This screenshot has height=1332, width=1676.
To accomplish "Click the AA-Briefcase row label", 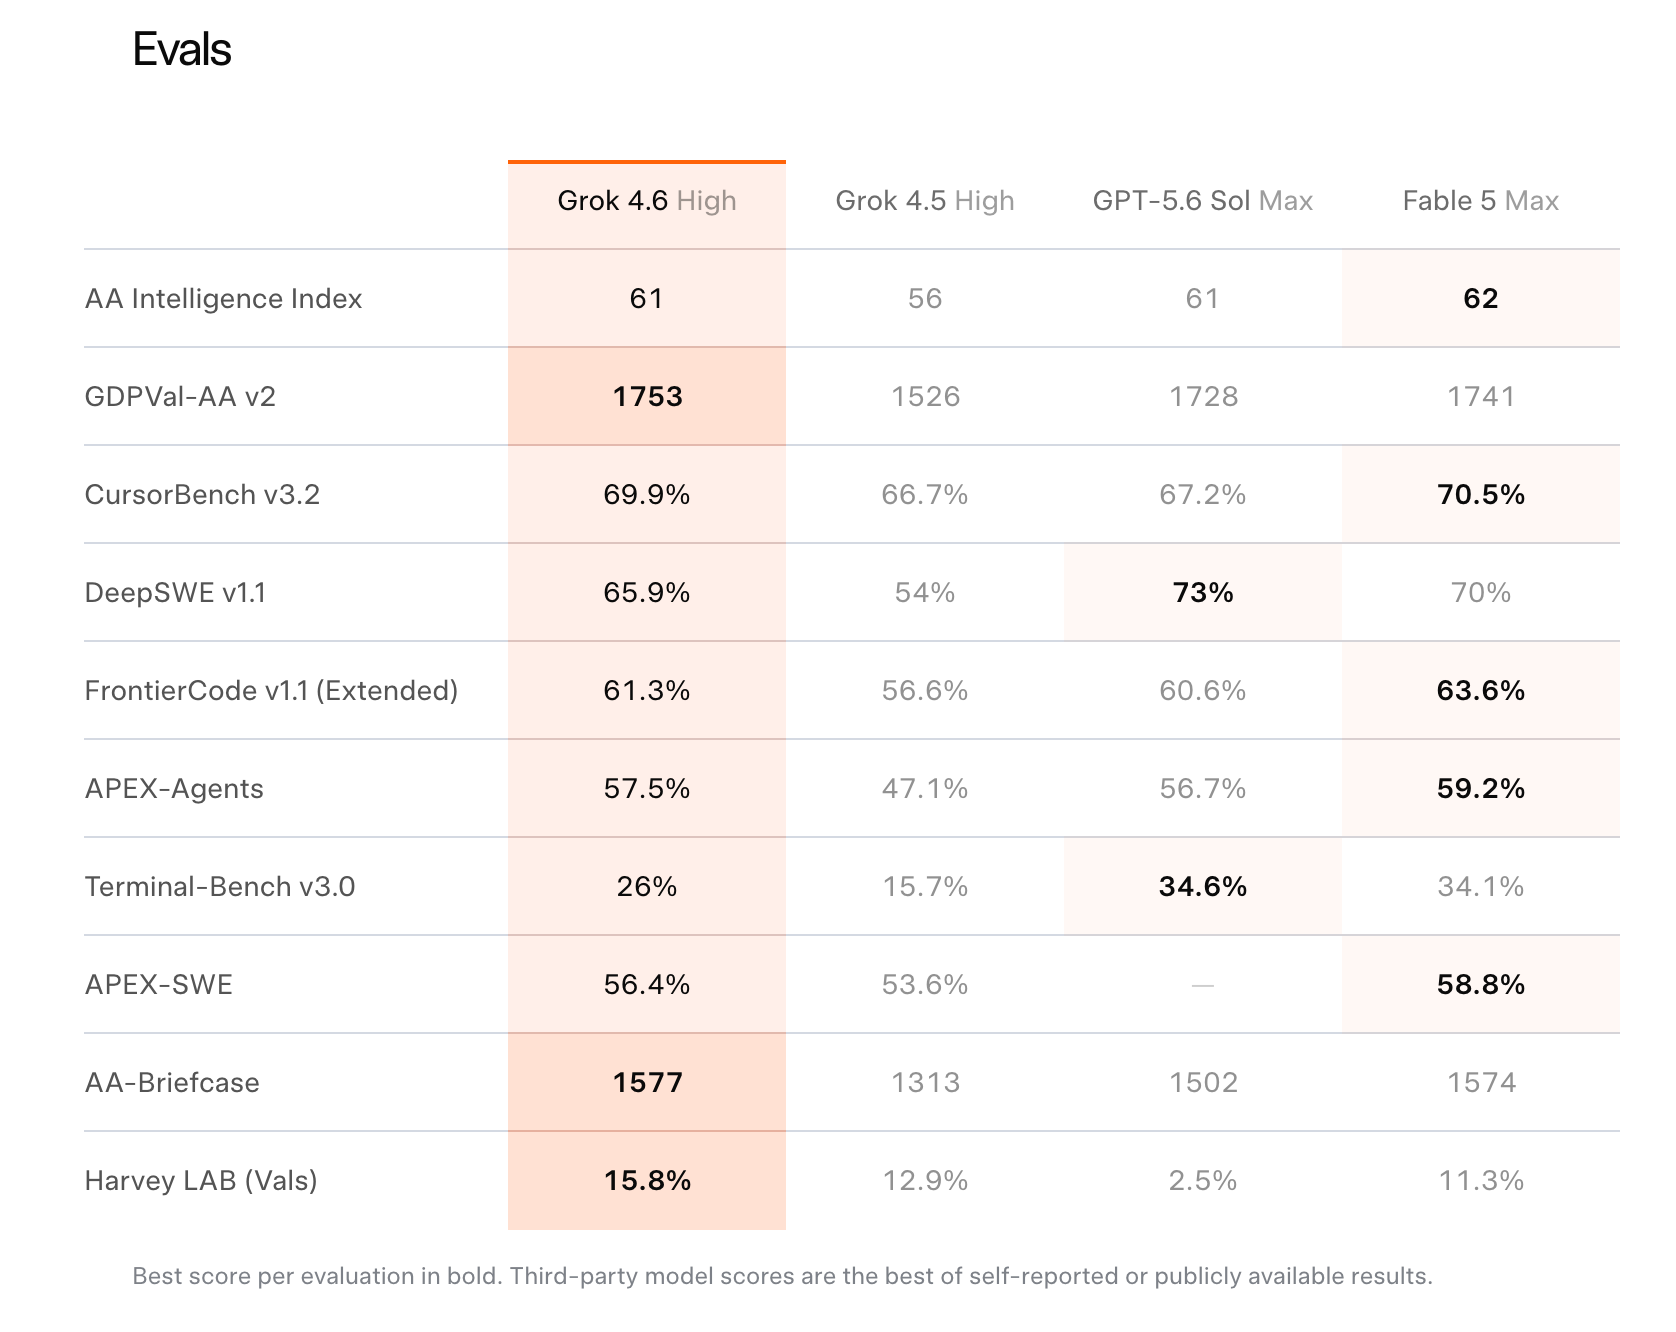I will pos(172,1083).
